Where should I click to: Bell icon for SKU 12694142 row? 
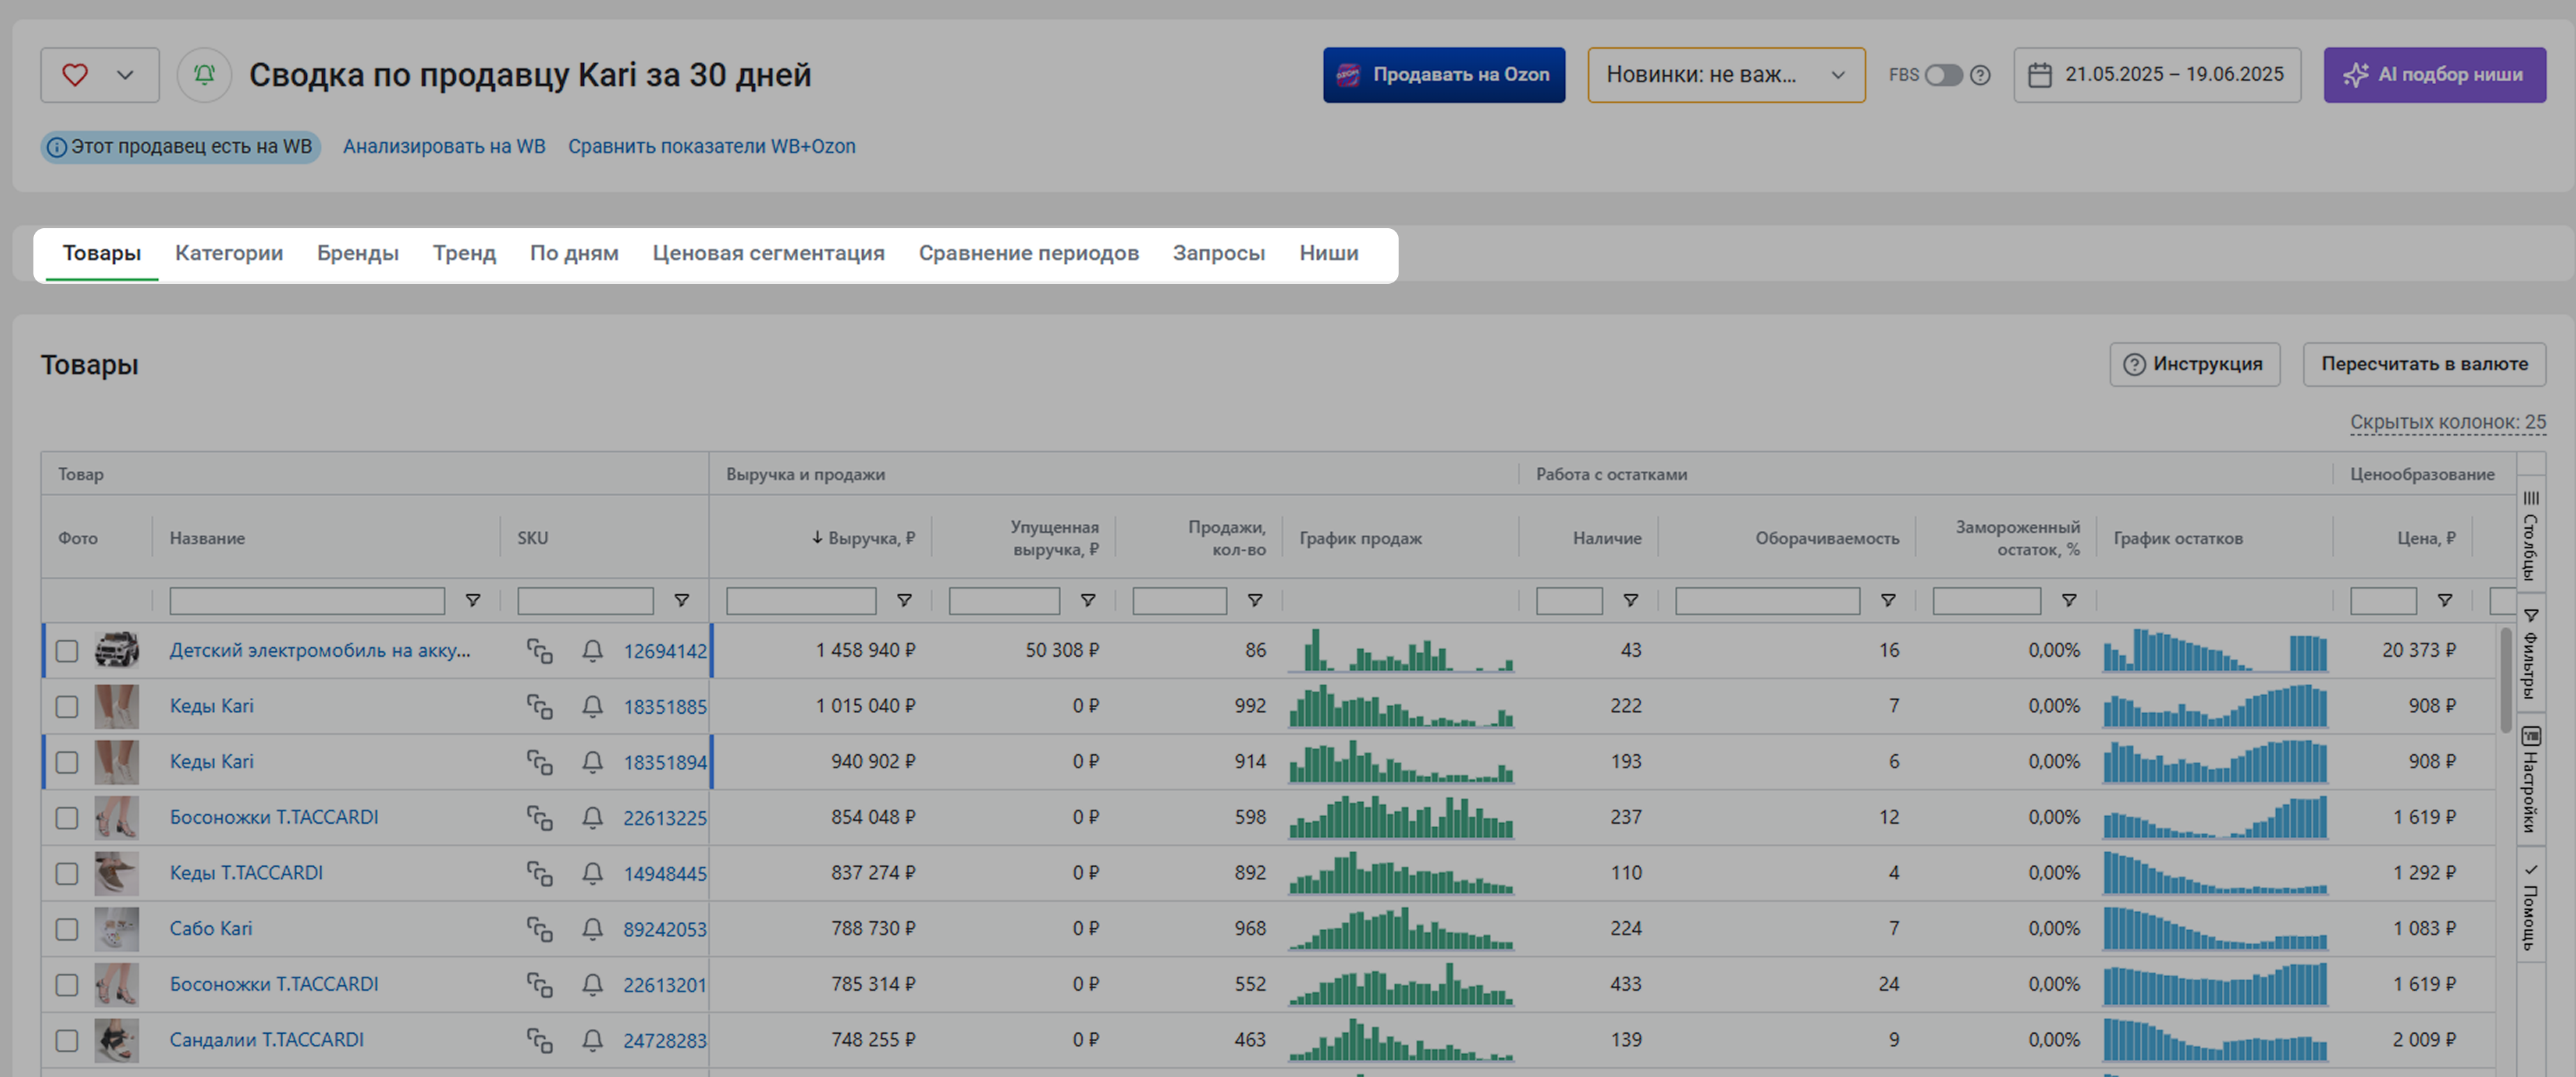tap(592, 651)
